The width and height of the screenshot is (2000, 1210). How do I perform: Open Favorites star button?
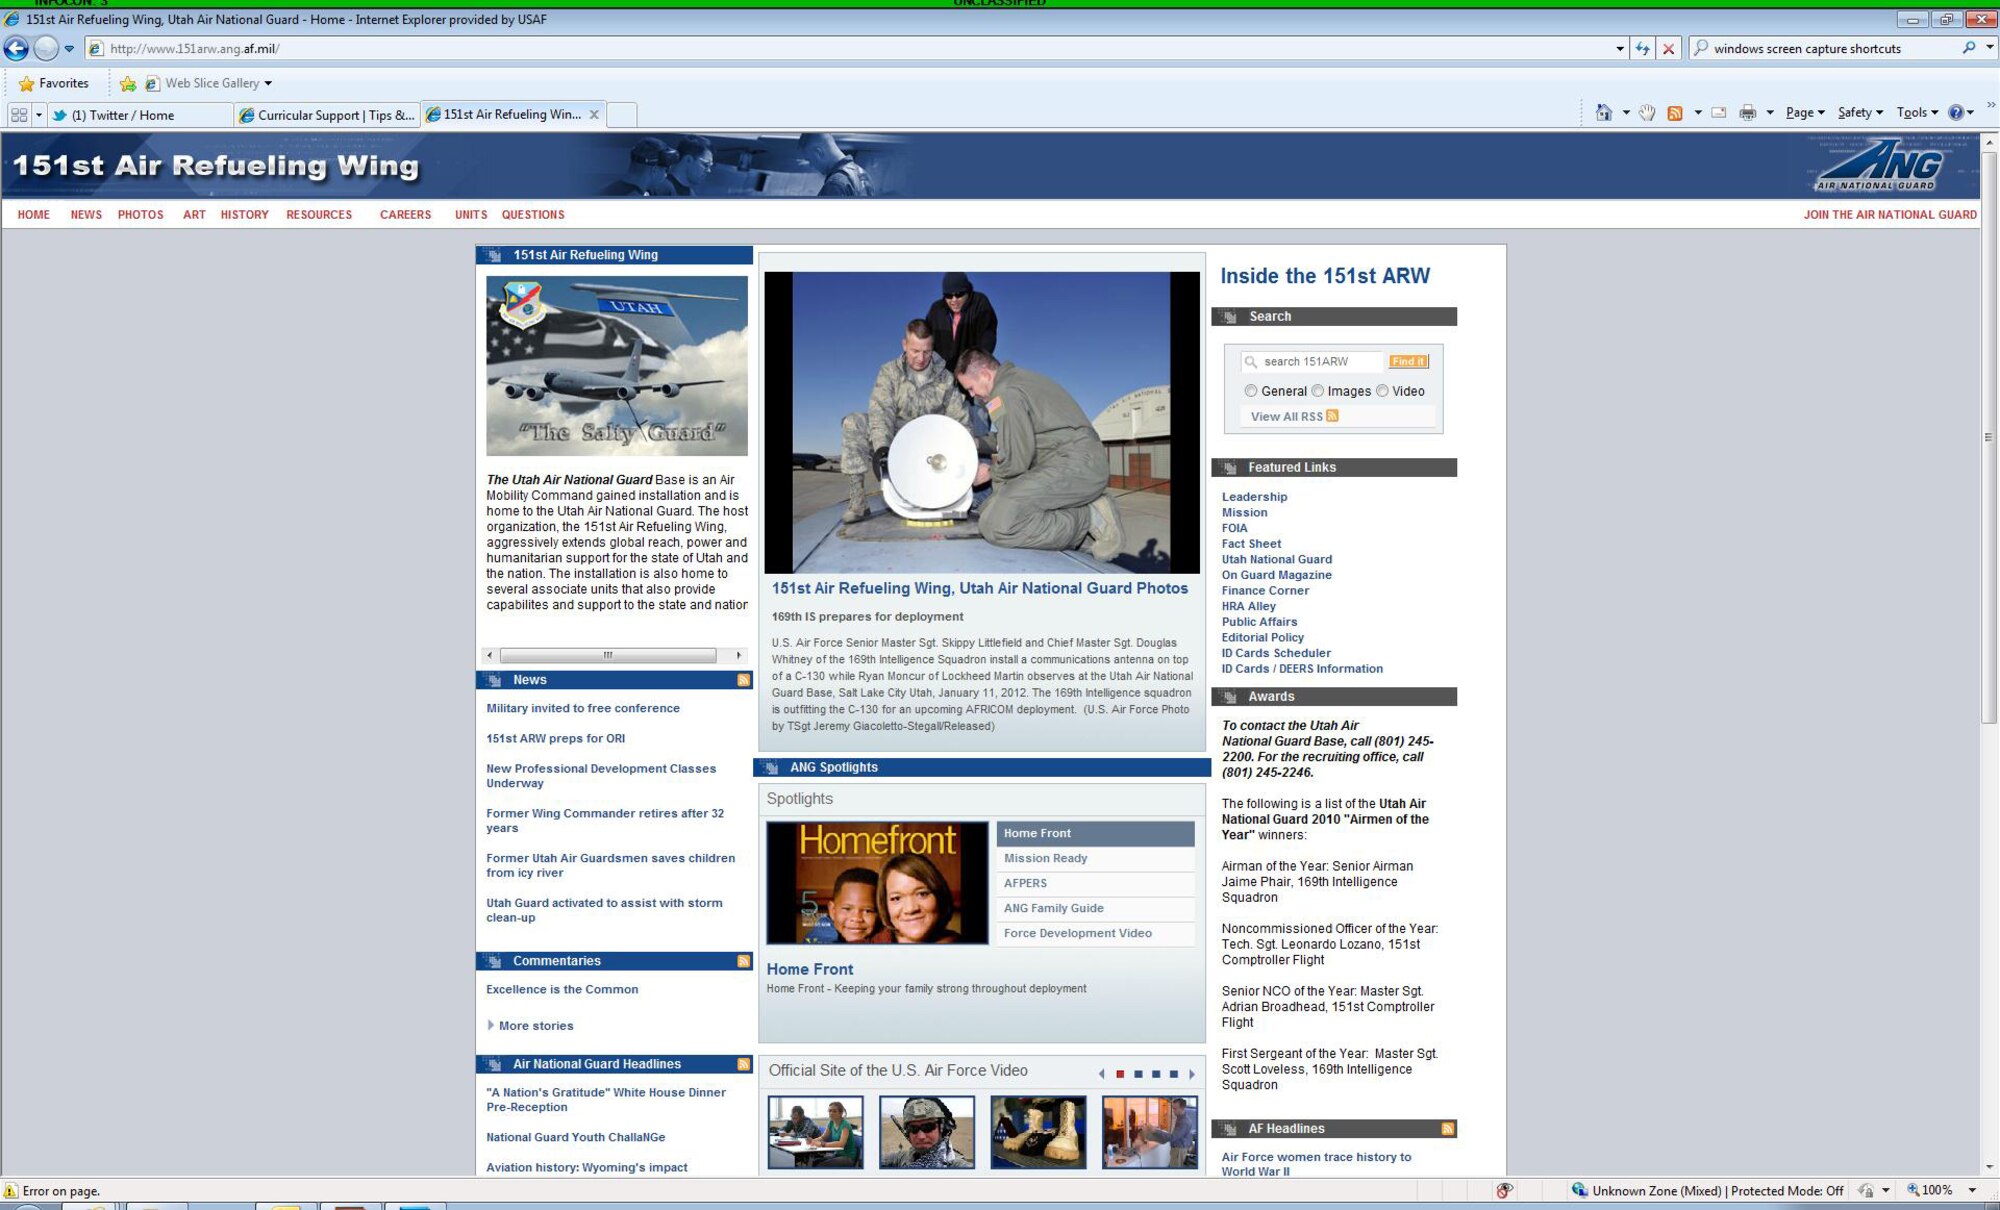pos(54,83)
